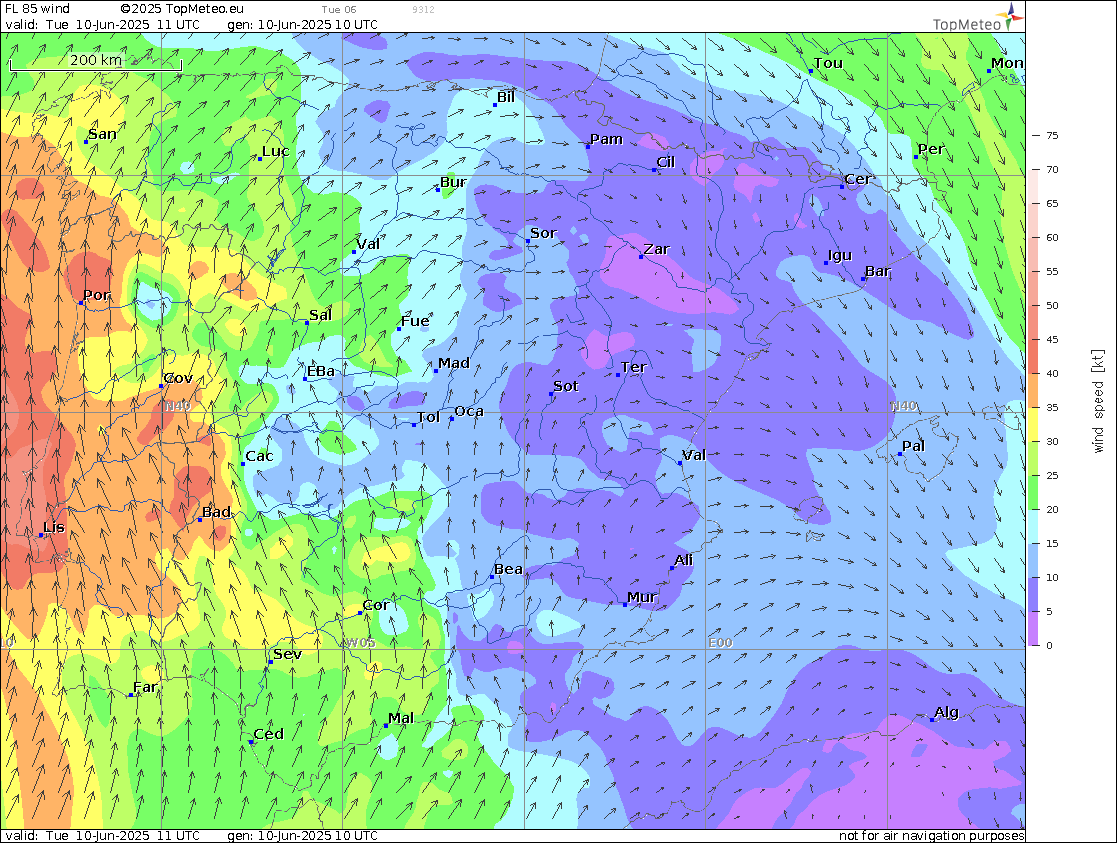Viewport: 1117px width, 843px height.
Task: Pick the red legend segment between 40 and 45
Action: (1033, 356)
